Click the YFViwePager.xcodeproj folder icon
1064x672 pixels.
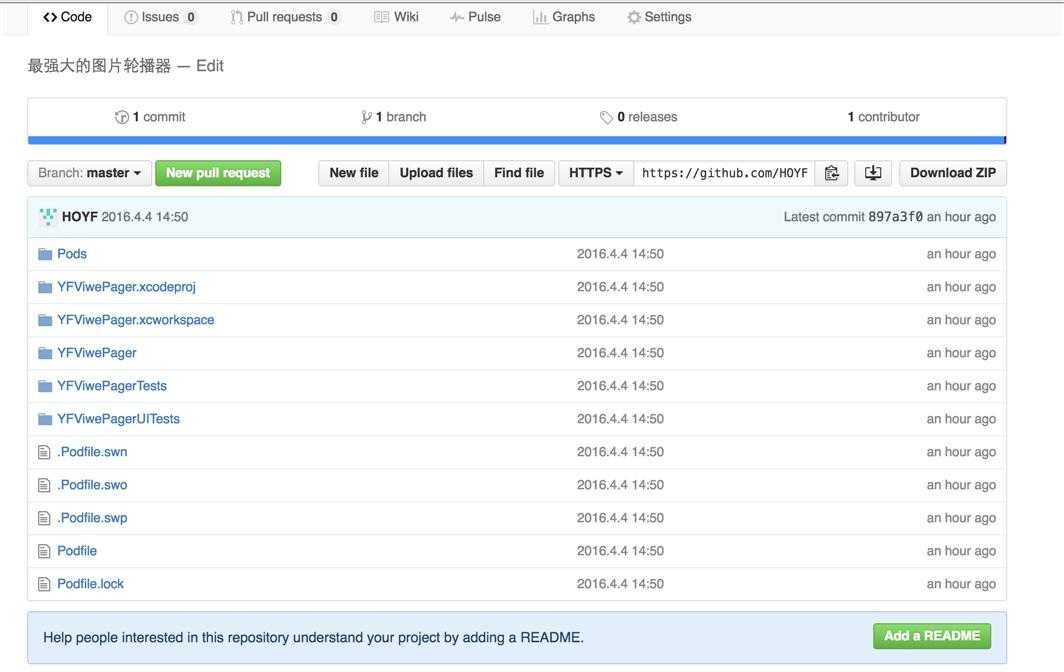(x=45, y=287)
